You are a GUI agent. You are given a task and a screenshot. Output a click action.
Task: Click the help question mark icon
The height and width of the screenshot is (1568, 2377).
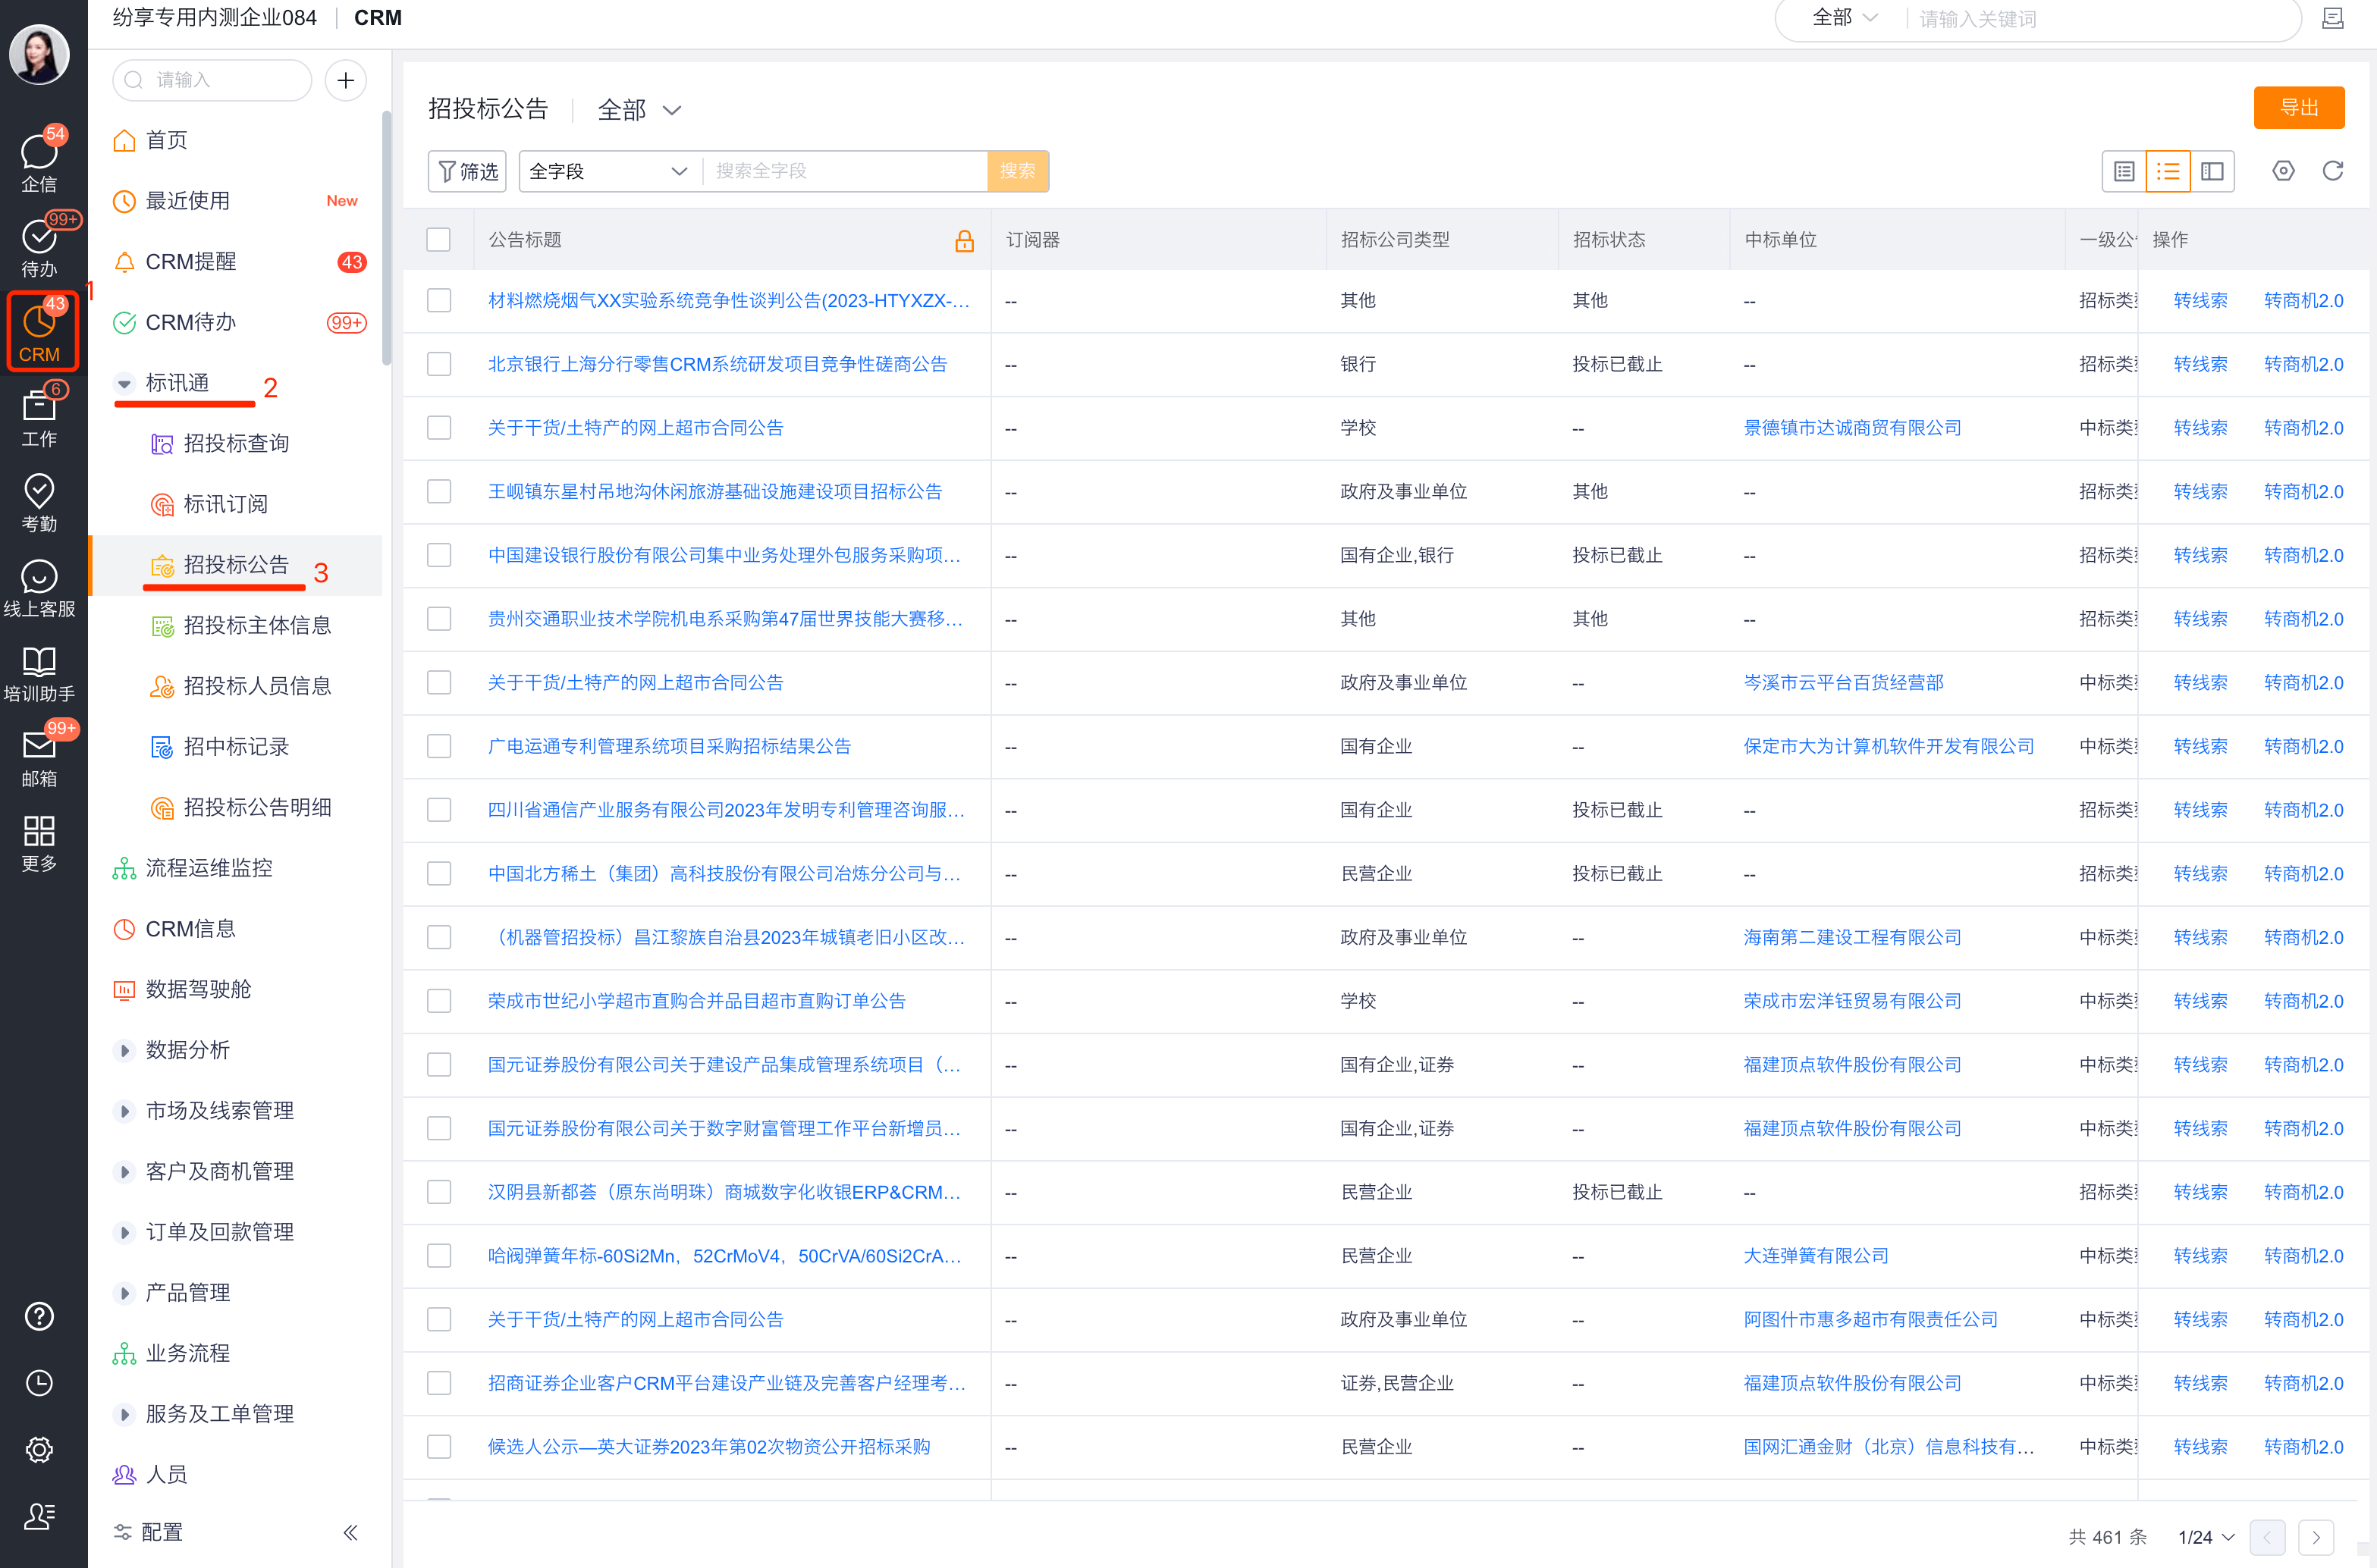pyautogui.click(x=39, y=1316)
